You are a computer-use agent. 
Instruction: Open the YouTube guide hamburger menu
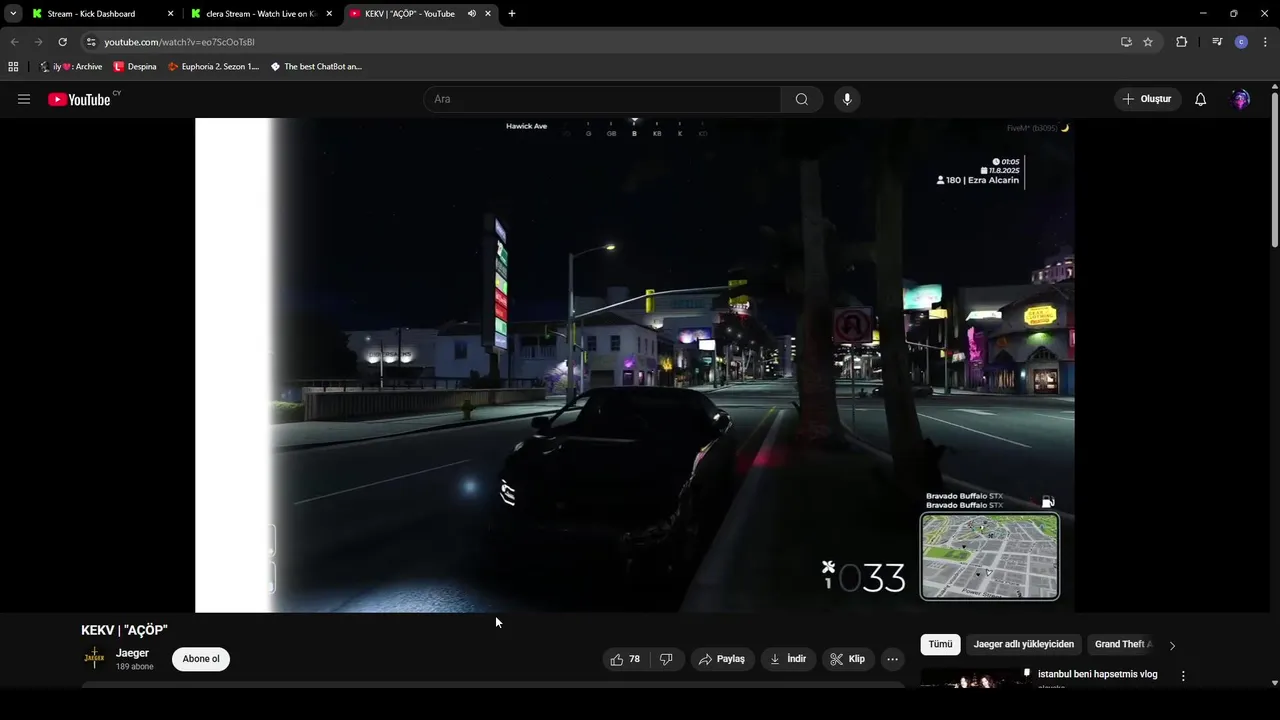pos(24,99)
